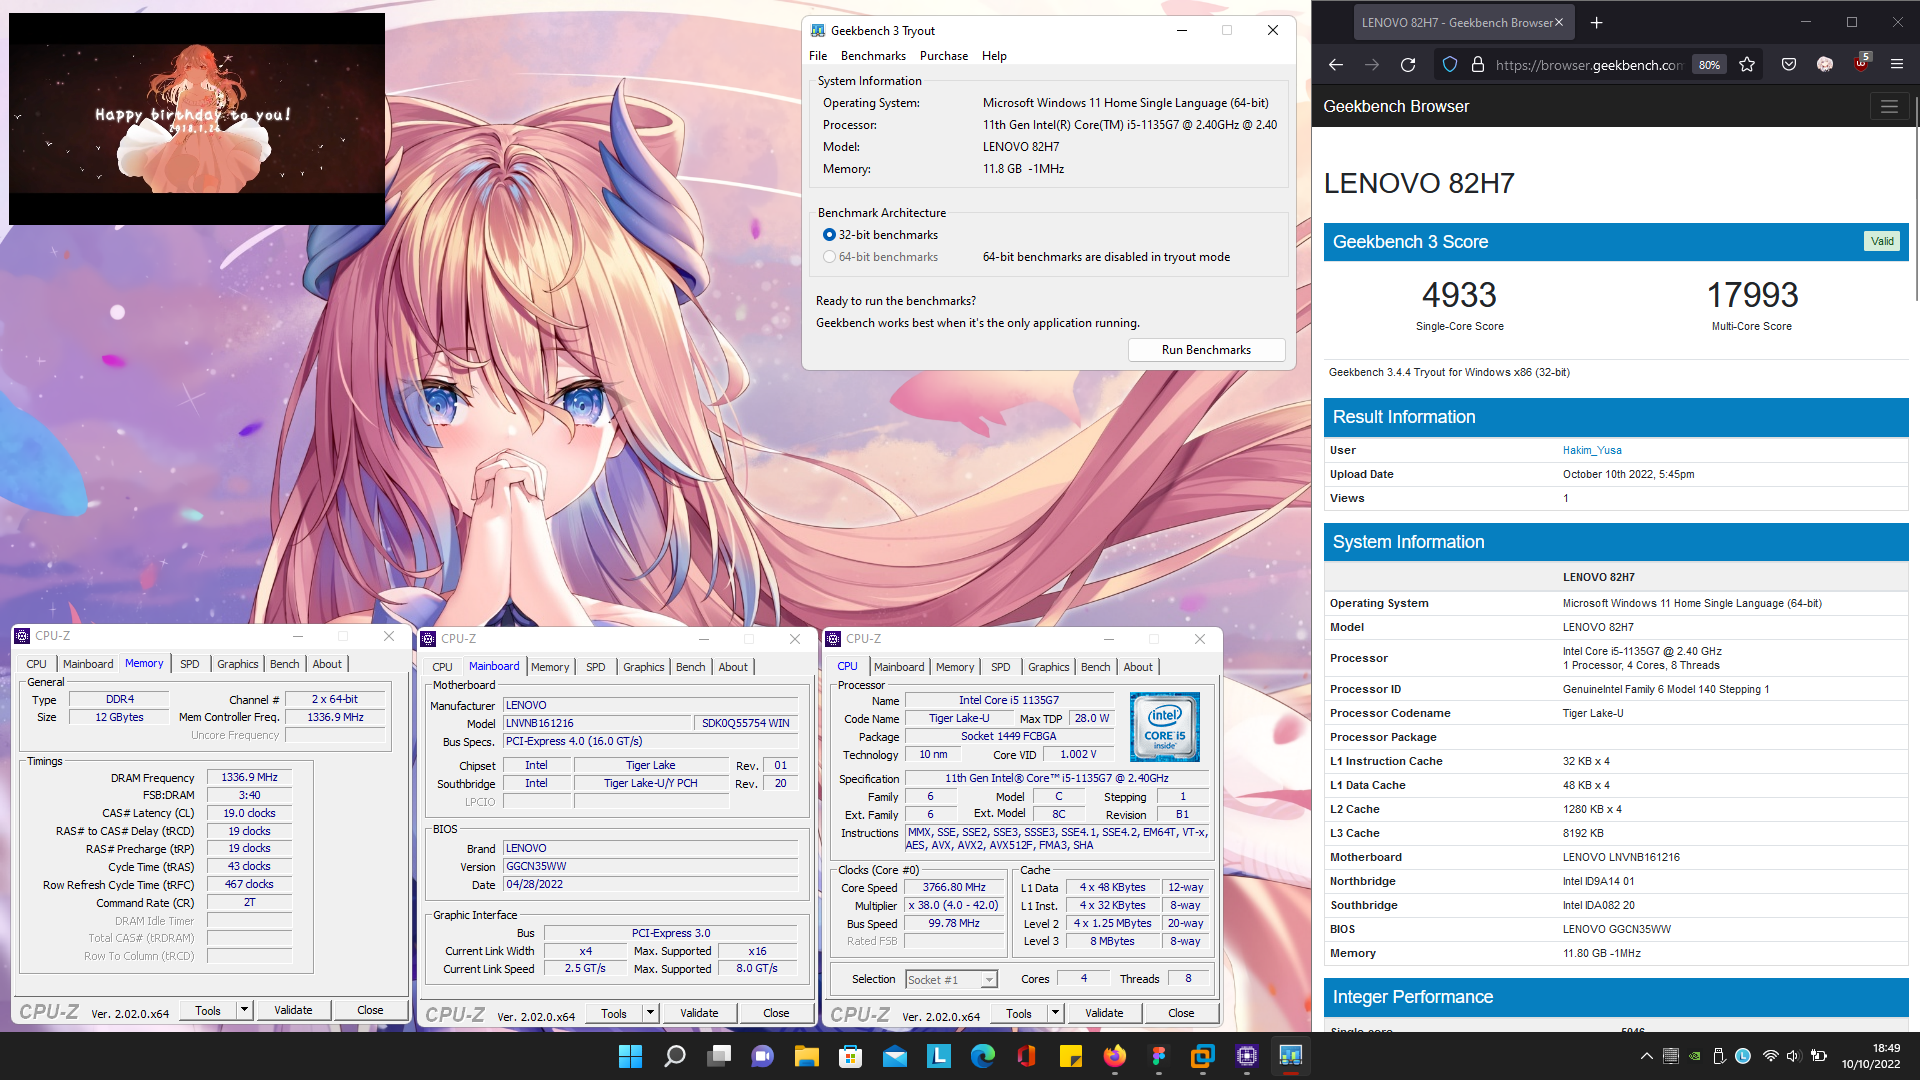1920x1080 pixels.
Task: Open Microsoft Store from the taskbar
Action: [851, 1056]
